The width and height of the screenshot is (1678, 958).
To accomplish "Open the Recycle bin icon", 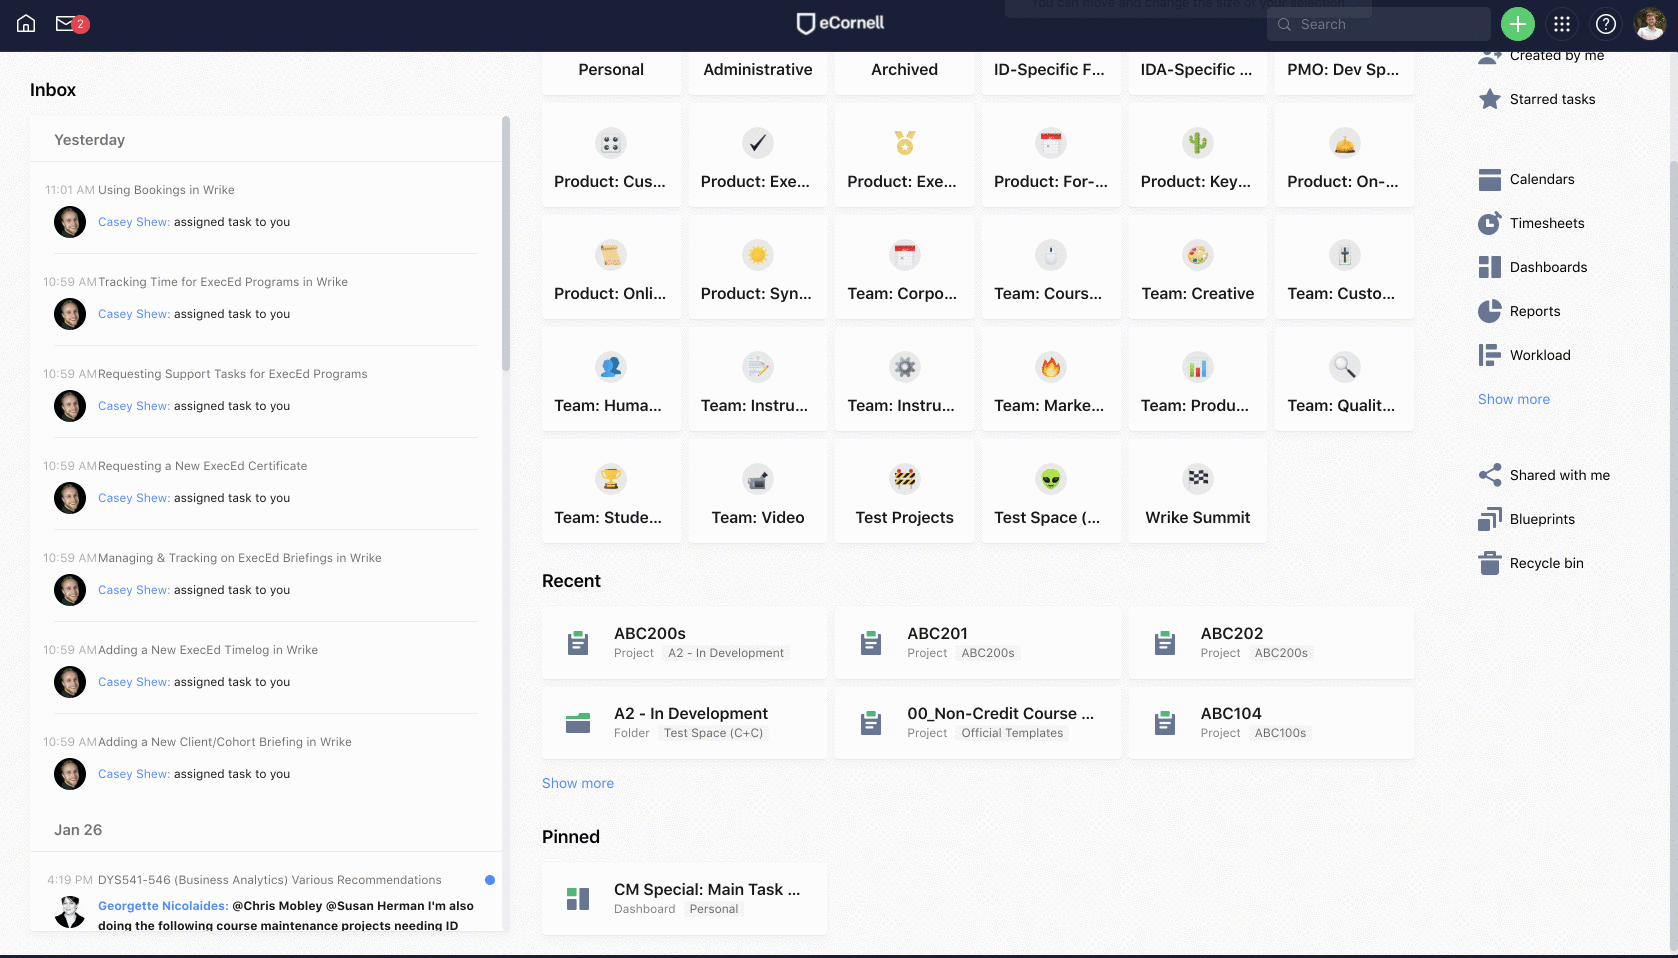I will tap(1489, 563).
